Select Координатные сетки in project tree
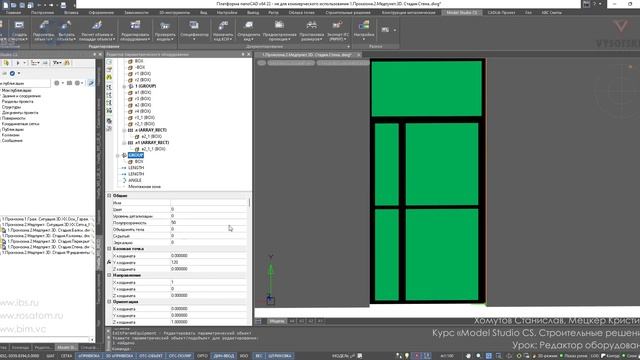This screenshot has height=360, width=640. pos(20,124)
